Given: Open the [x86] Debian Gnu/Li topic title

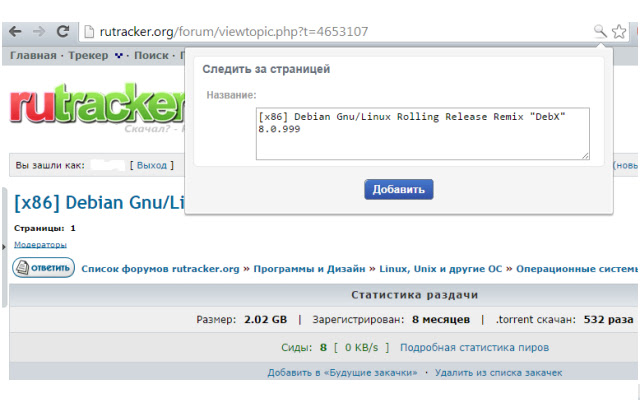Looking at the screenshot, I should (99, 202).
